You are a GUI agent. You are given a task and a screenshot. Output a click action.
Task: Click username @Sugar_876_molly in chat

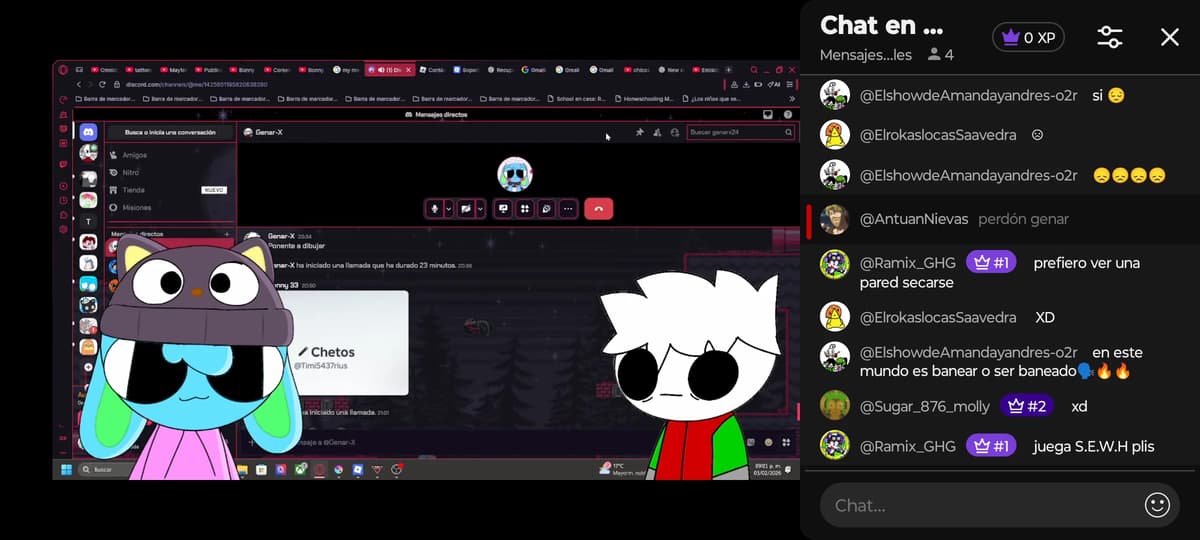[925, 406]
